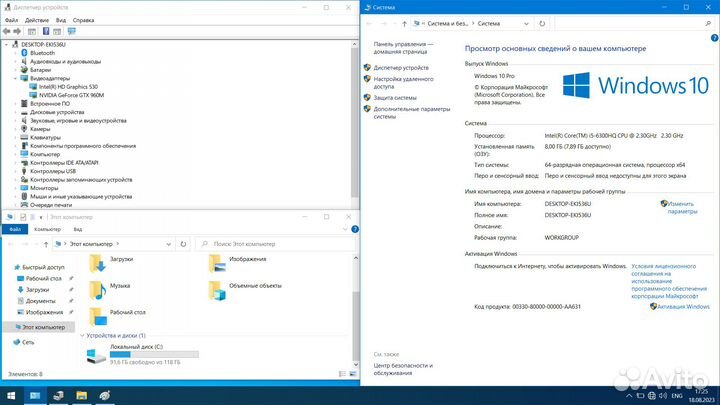
Task: Click the Up arrow in Explorer navigation
Action: (x=45, y=244)
